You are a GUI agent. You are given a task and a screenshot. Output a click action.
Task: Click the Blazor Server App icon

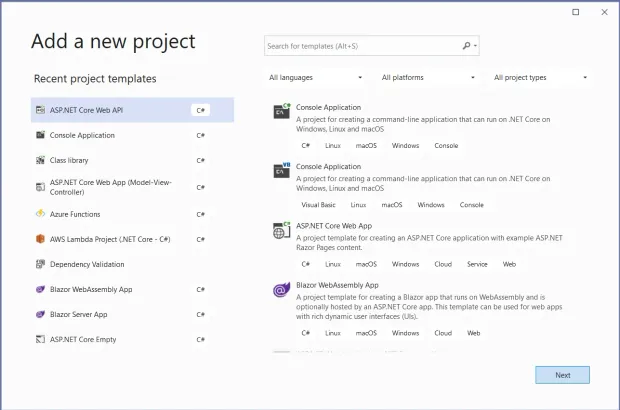click(x=40, y=314)
